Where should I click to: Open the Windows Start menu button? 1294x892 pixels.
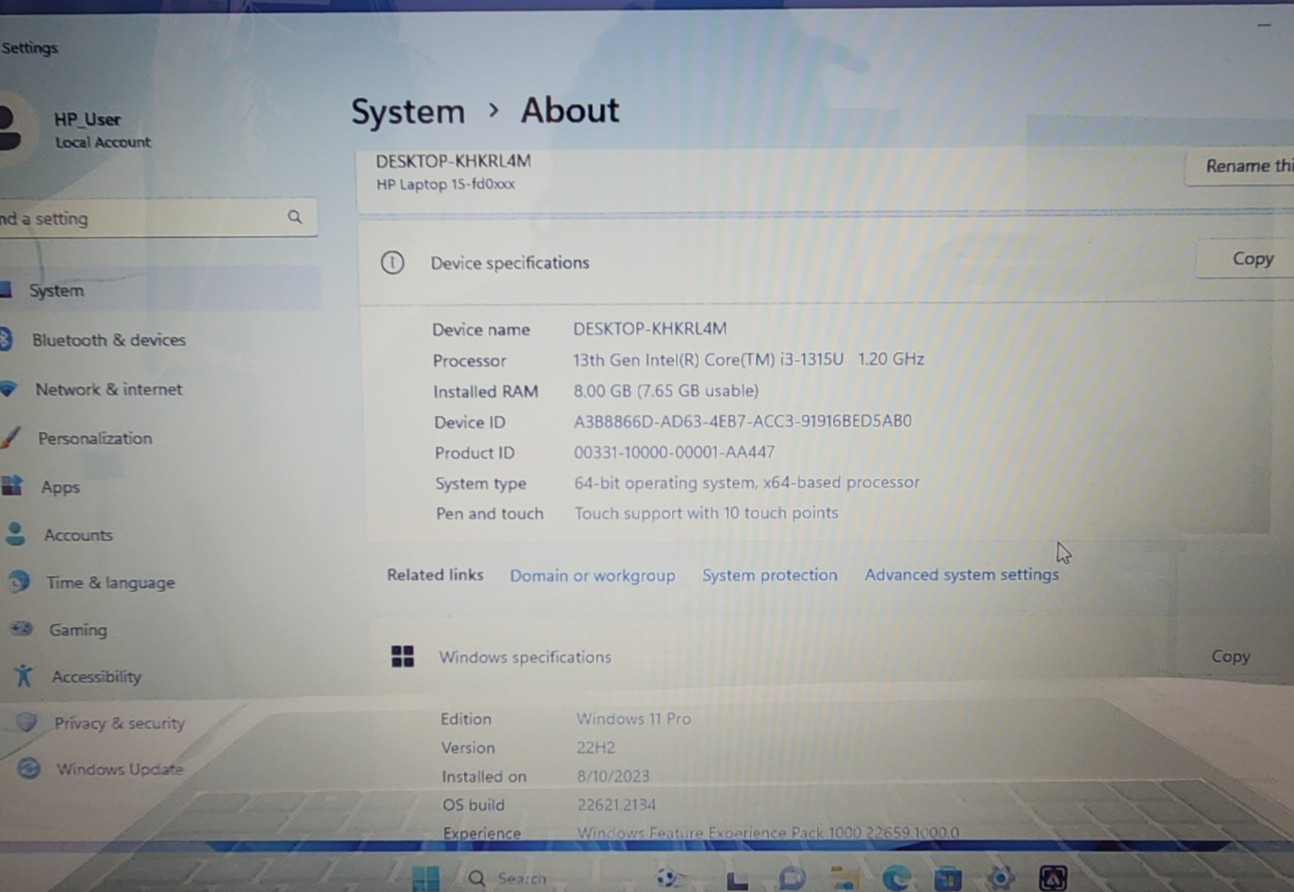click(426, 878)
